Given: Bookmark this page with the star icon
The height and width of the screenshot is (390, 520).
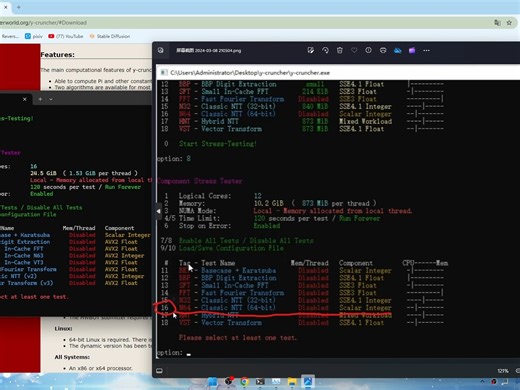Looking at the screenshot, I should [509, 23].
